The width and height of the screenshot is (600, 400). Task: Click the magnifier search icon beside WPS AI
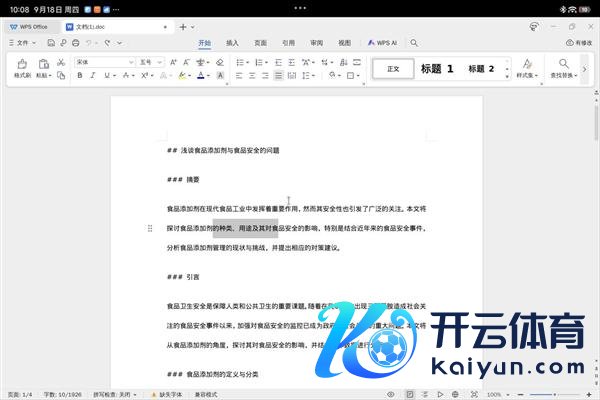tap(414, 43)
